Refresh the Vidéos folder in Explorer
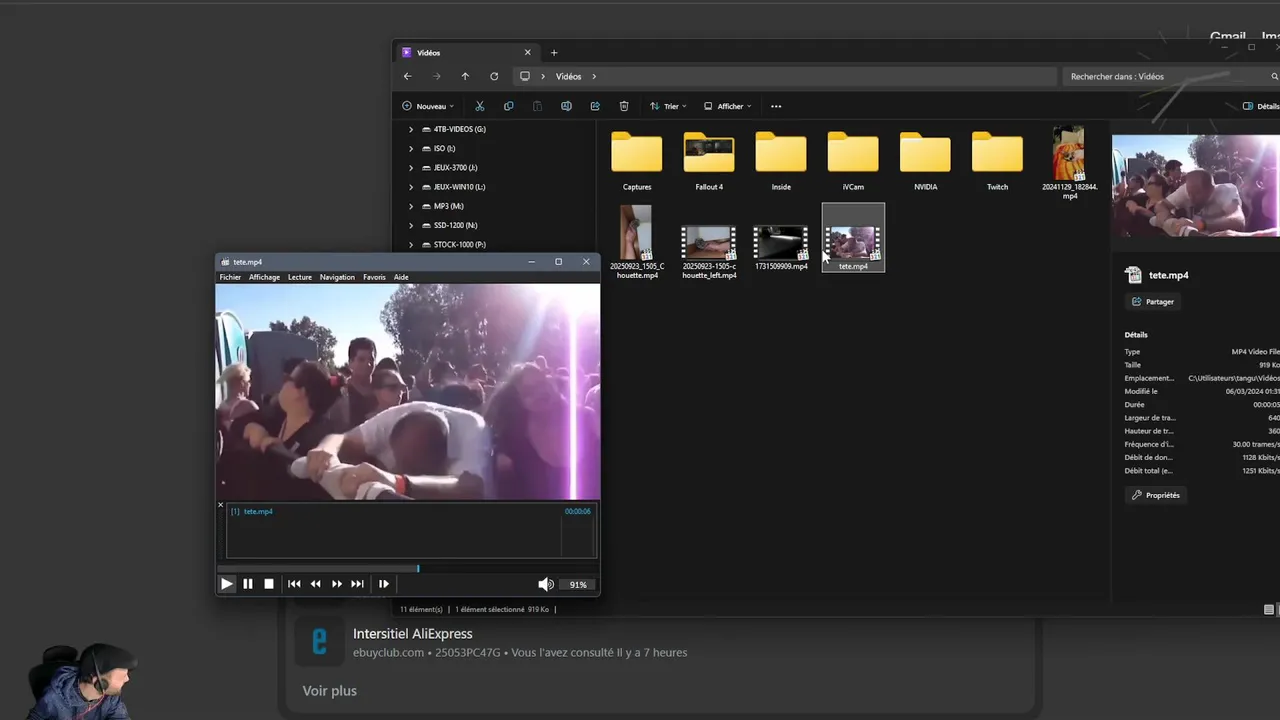1280x720 pixels. 494,76
